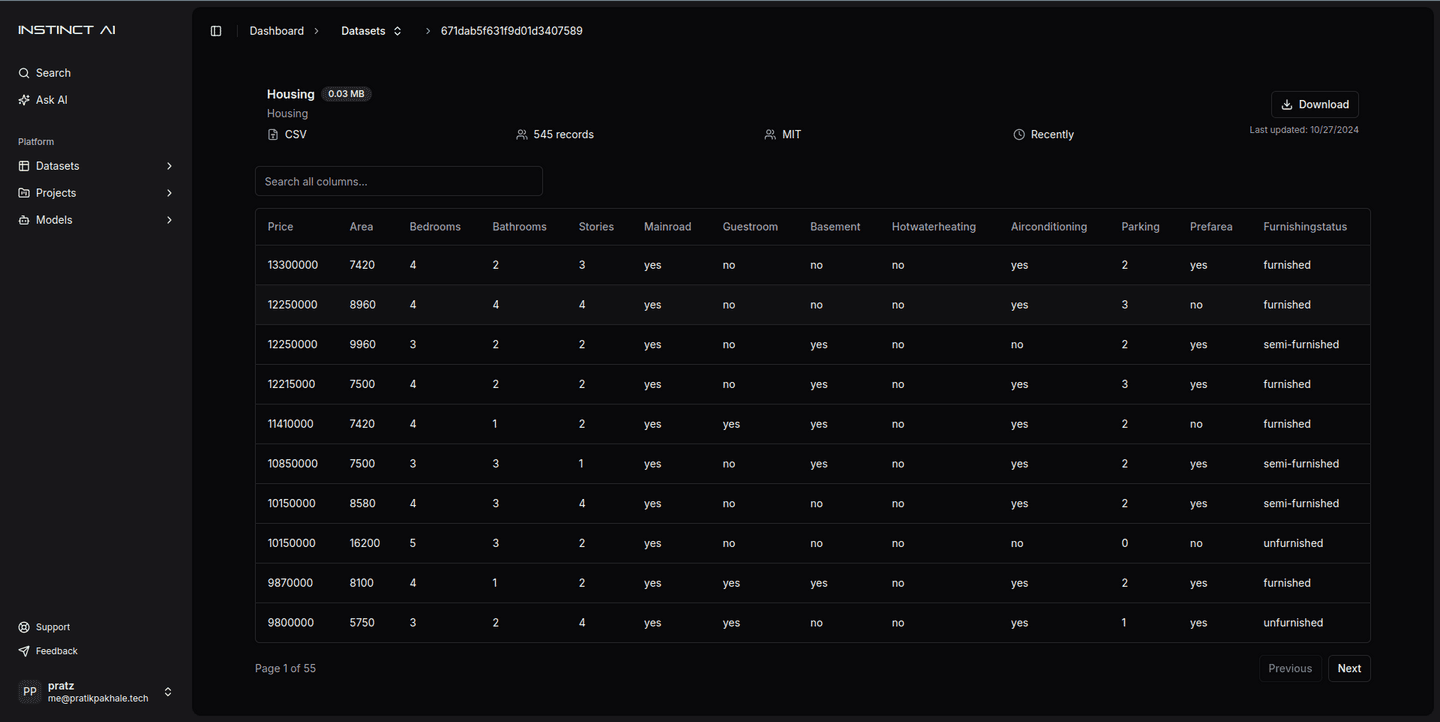1440x722 pixels.
Task: Click the Stories column header
Action: [x=596, y=227]
